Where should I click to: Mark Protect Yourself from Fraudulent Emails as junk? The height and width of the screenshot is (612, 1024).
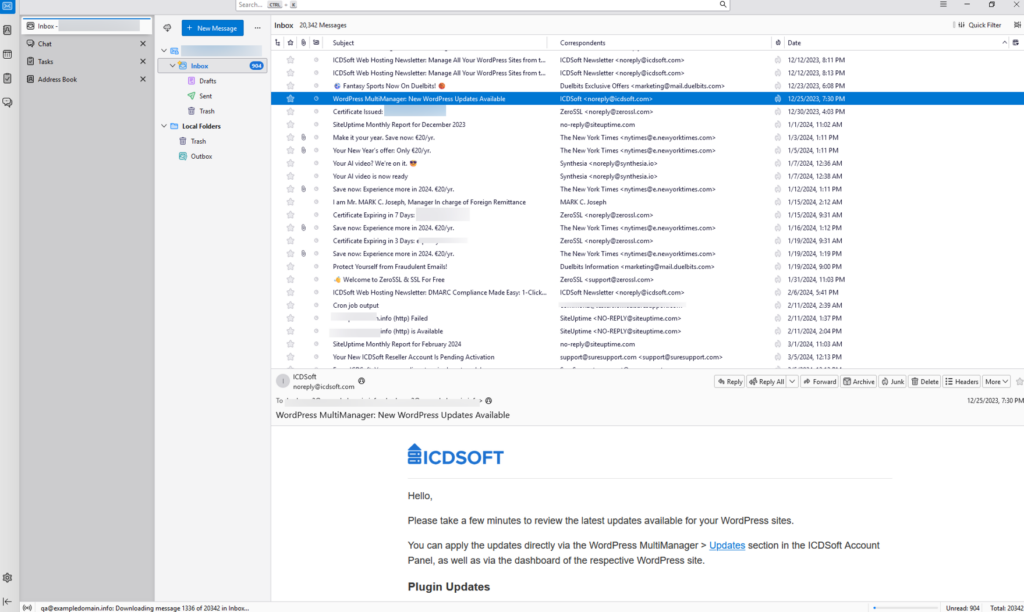[x=778, y=266]
